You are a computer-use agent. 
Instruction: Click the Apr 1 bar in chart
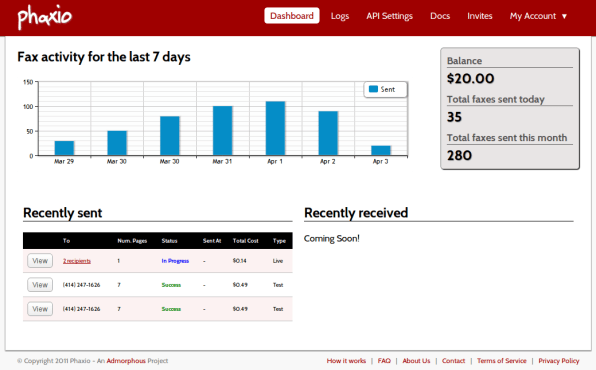coord(275,128)
